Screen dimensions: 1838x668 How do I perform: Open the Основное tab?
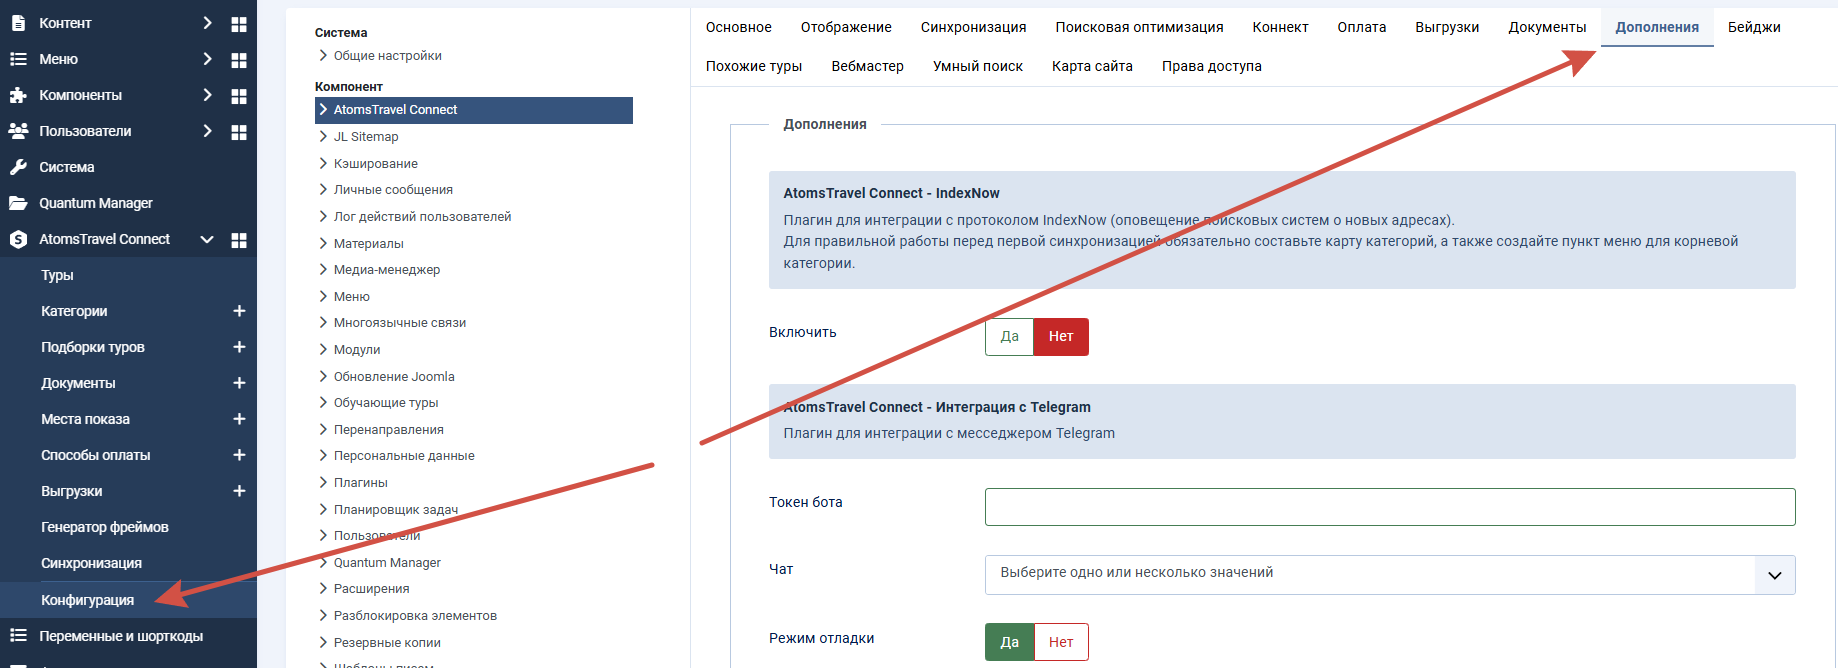click(739, 27)
